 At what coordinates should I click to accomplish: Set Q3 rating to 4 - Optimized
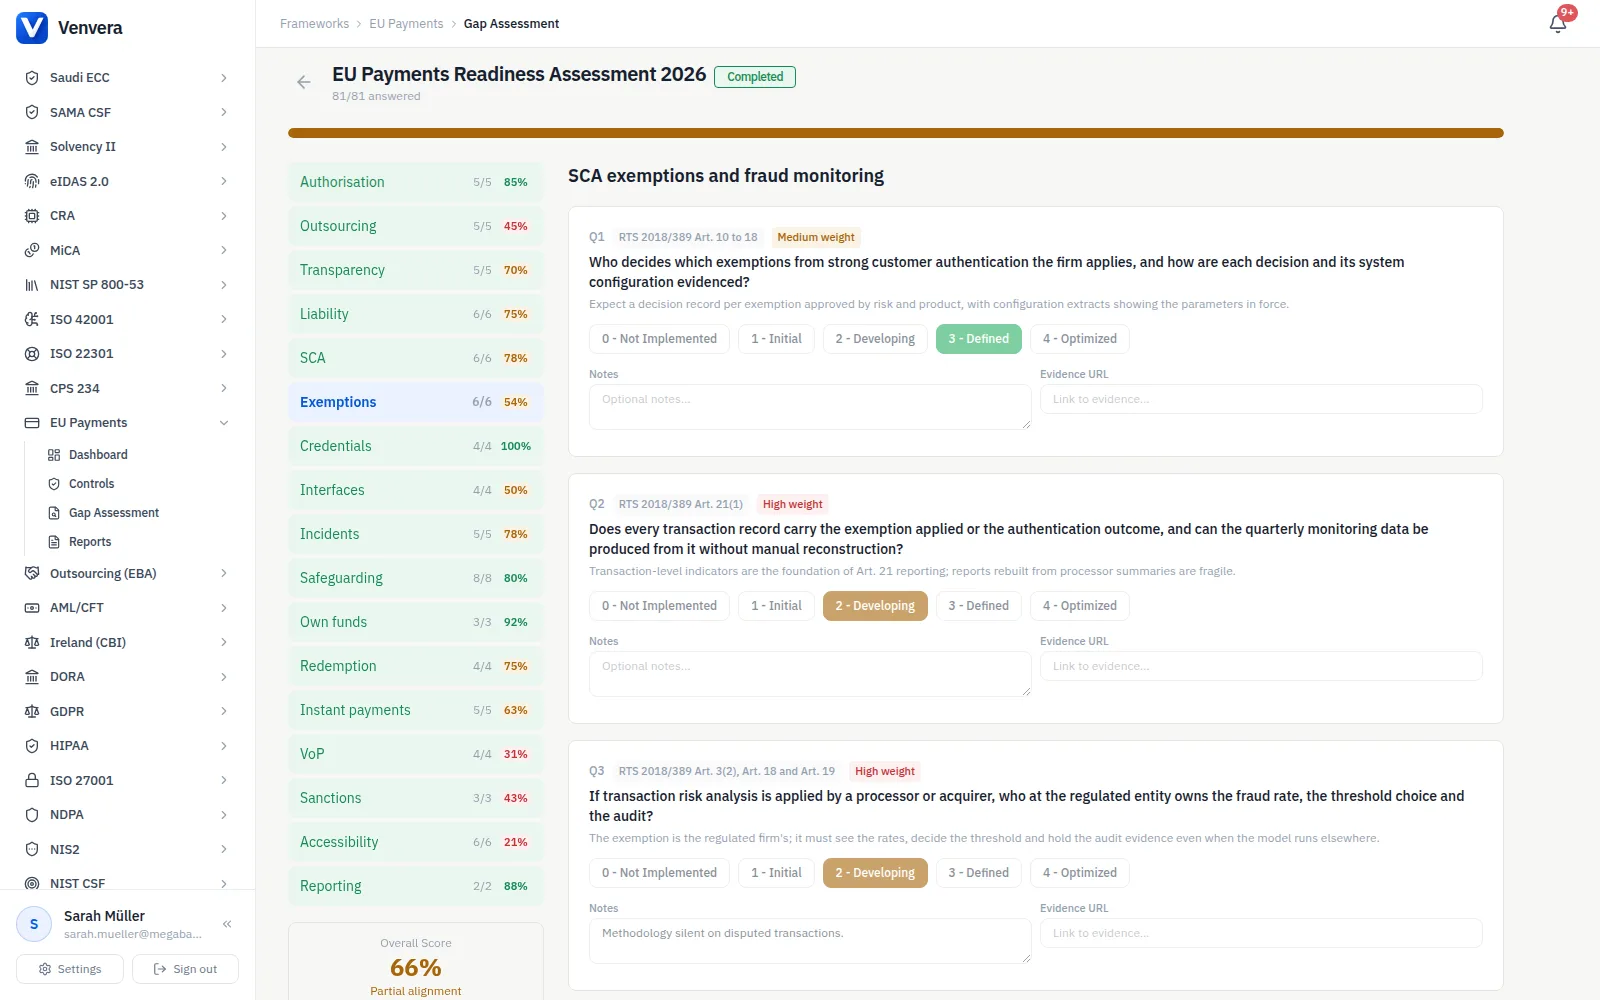[1080, 873]
